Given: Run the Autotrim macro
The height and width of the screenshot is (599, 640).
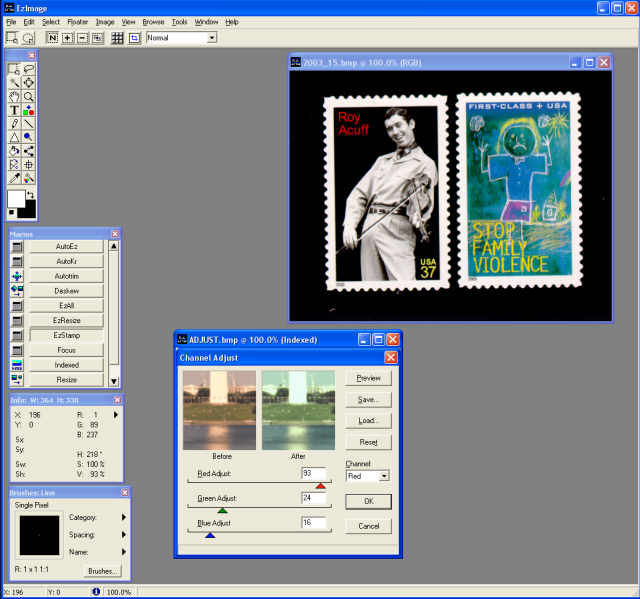Looking at the screenshot, I should (67, 276).
